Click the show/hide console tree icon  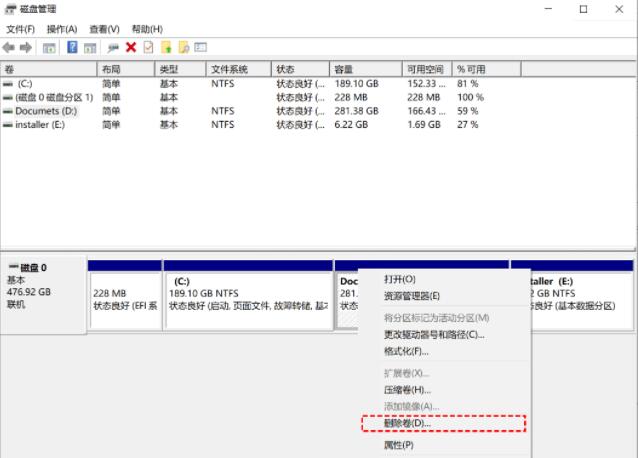50,47
